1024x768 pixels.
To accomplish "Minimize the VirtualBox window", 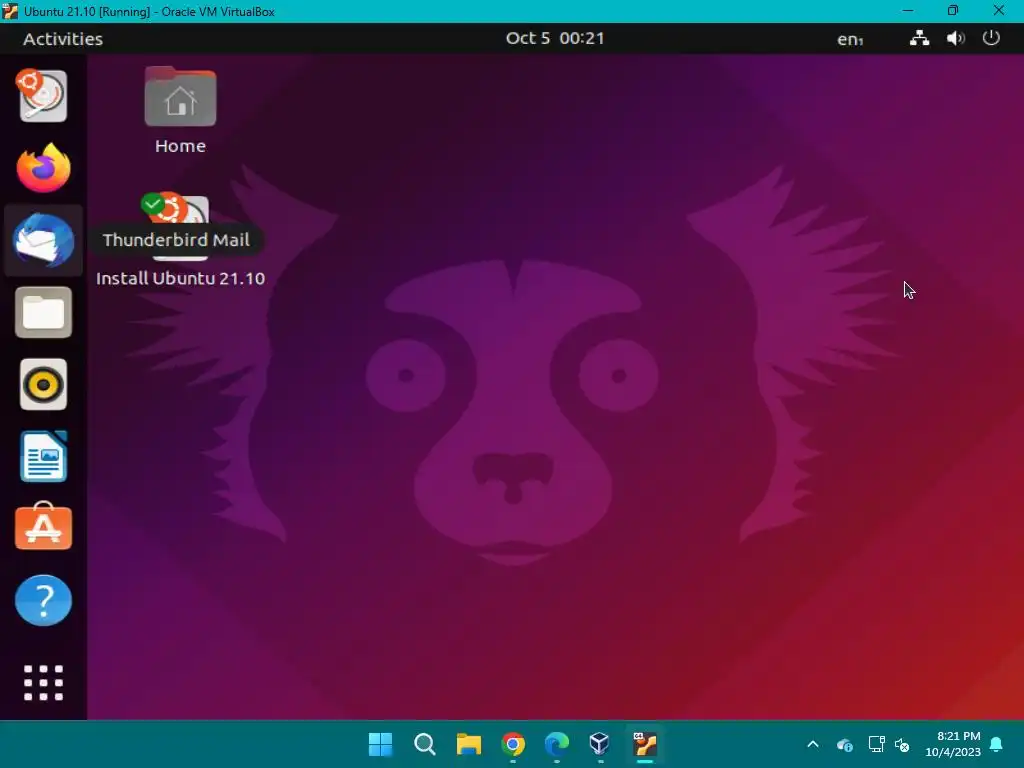I will [x=908, y=10].
